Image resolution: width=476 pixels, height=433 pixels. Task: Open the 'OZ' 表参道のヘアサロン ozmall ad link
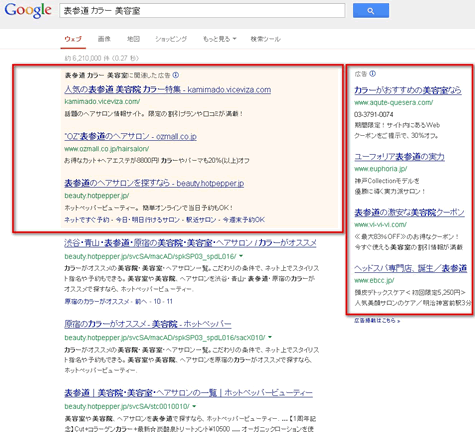130,136
